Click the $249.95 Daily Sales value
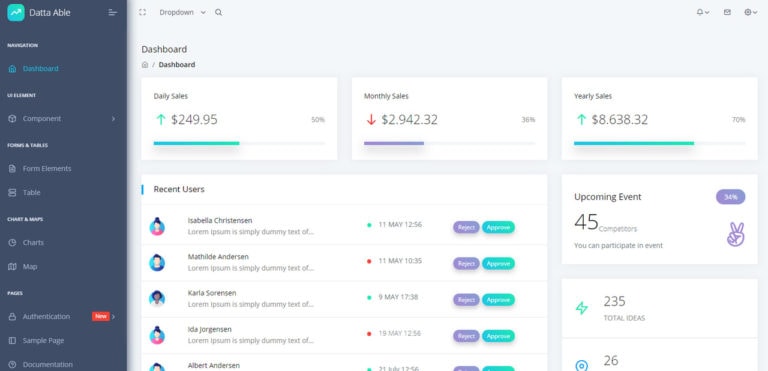 (194, 120)
